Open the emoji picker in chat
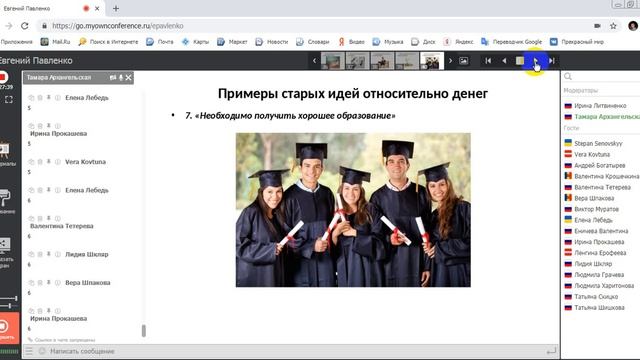Screen dimensions: 640x360 pyautogui.click(x=42, y=351)
